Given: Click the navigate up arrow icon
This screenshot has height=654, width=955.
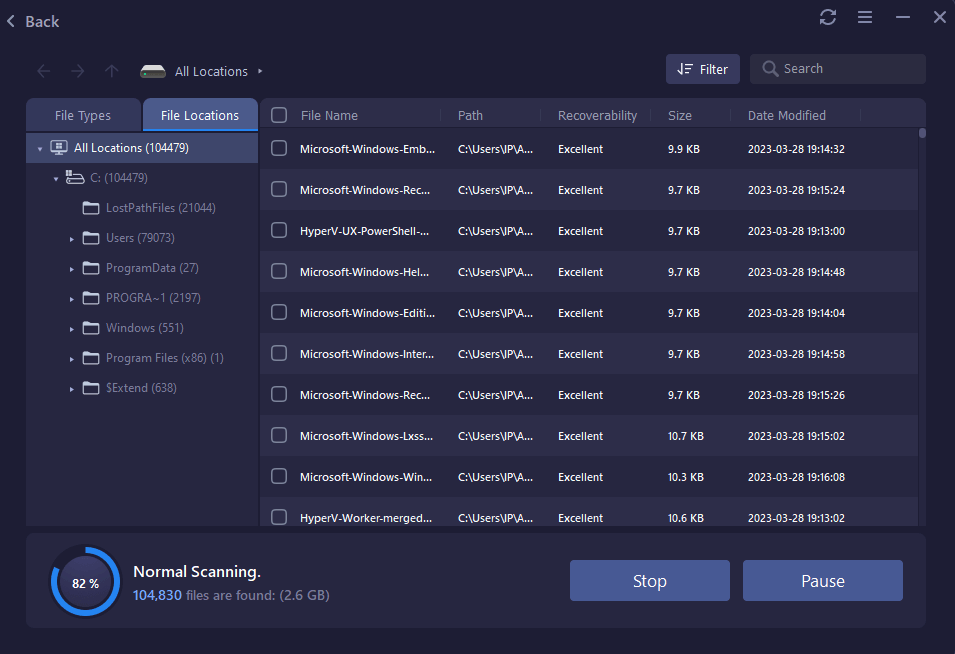Looking at the screenshot, I should (x=111, y=71).
